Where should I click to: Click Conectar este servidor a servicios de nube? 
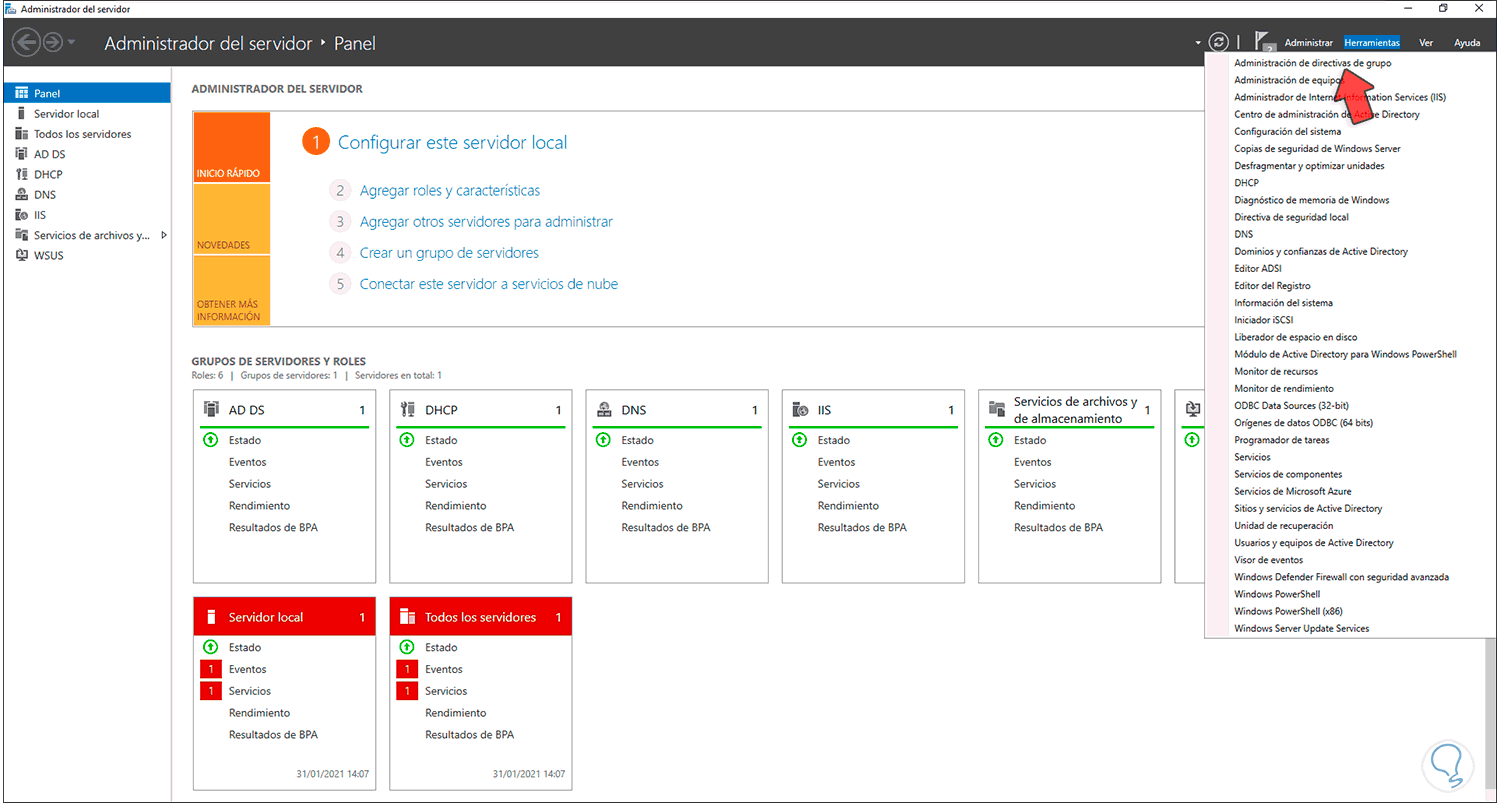489,284
